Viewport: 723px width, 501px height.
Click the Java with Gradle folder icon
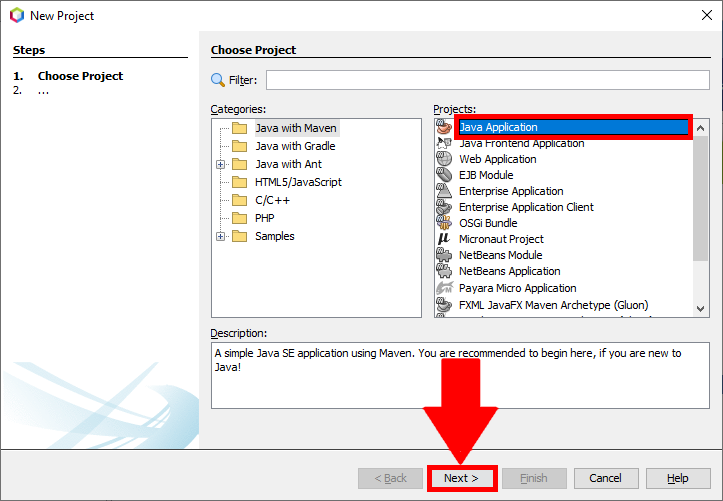click(239, 146)
